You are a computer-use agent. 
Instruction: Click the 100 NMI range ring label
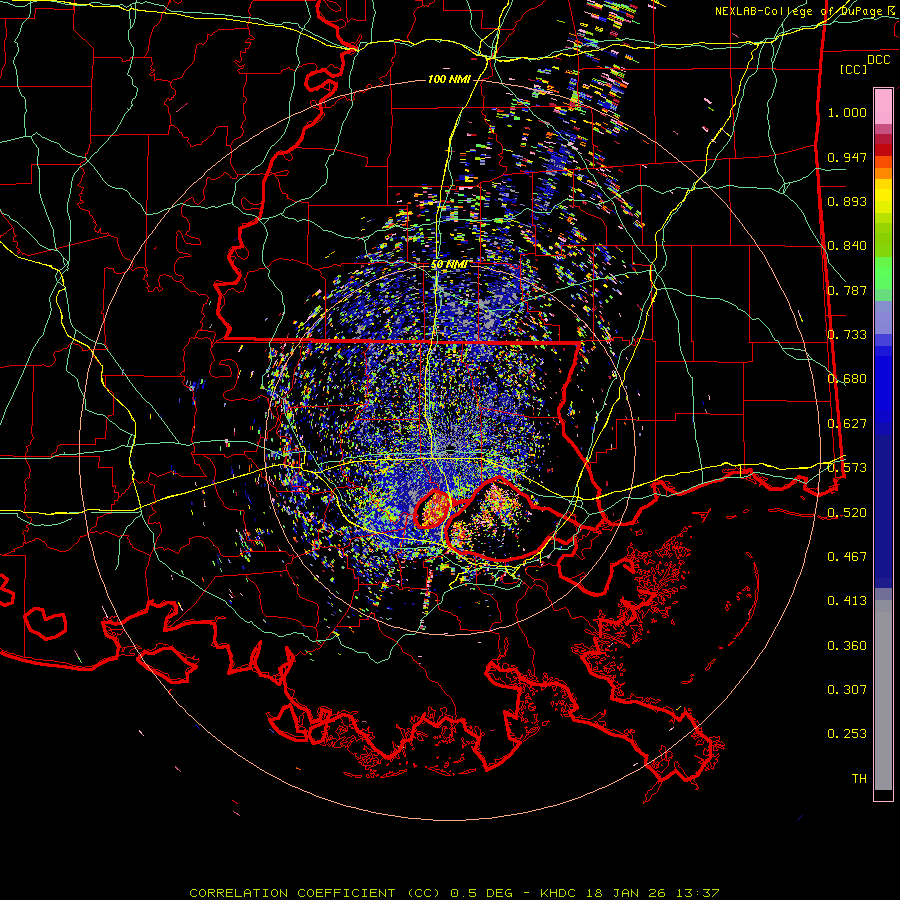click(449, 79)
